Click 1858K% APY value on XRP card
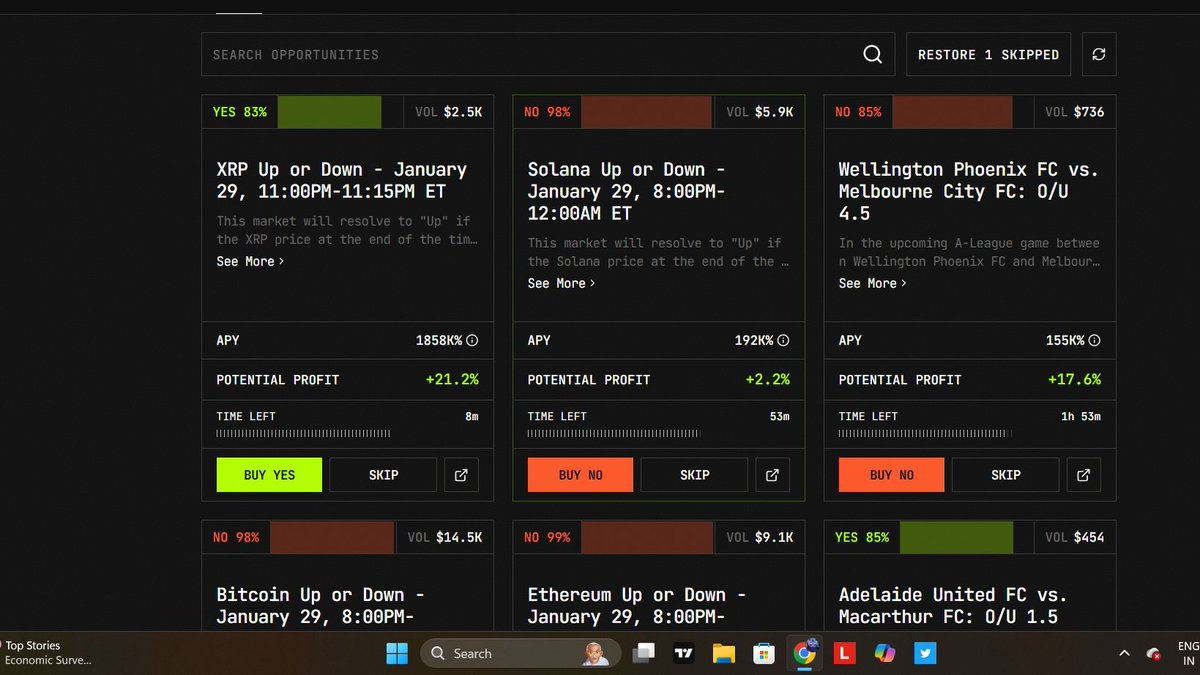This screenshot has height=675, width=1200. [x=439, y=340]
